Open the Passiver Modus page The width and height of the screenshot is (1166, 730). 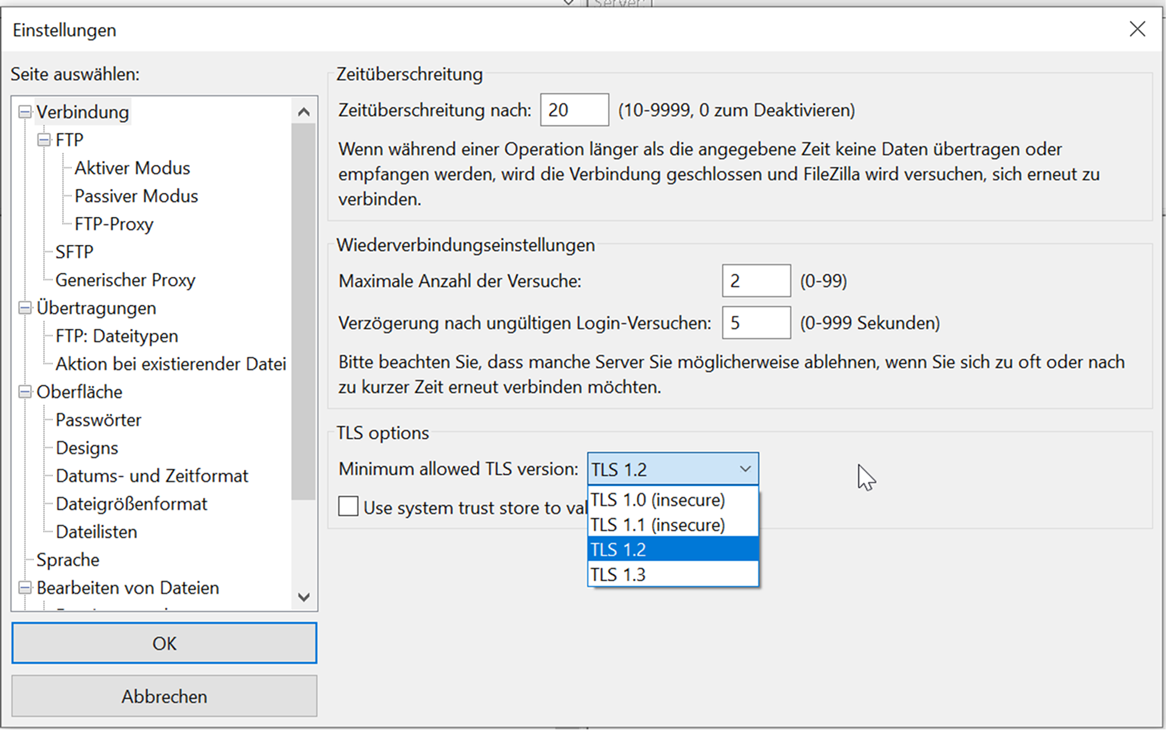point(136,196)
